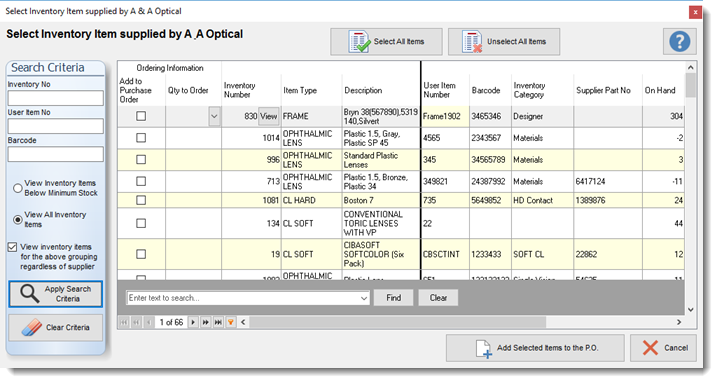
Task: Select Standard Plastic Lenses description cell
Action: [381, 160]
